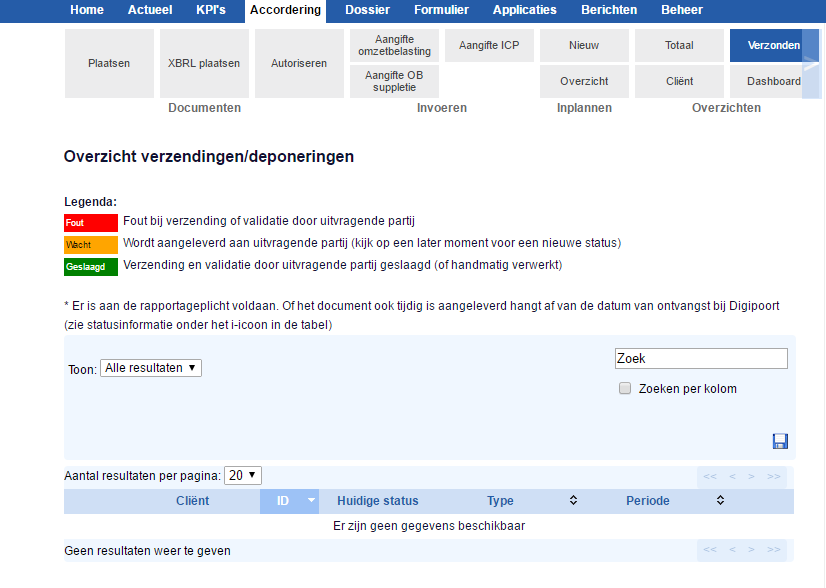Screen dimensions: 826x588
Task: Click the 'Overzicht verzendingen/deponeringen' heading
Action: pos(209,156)
